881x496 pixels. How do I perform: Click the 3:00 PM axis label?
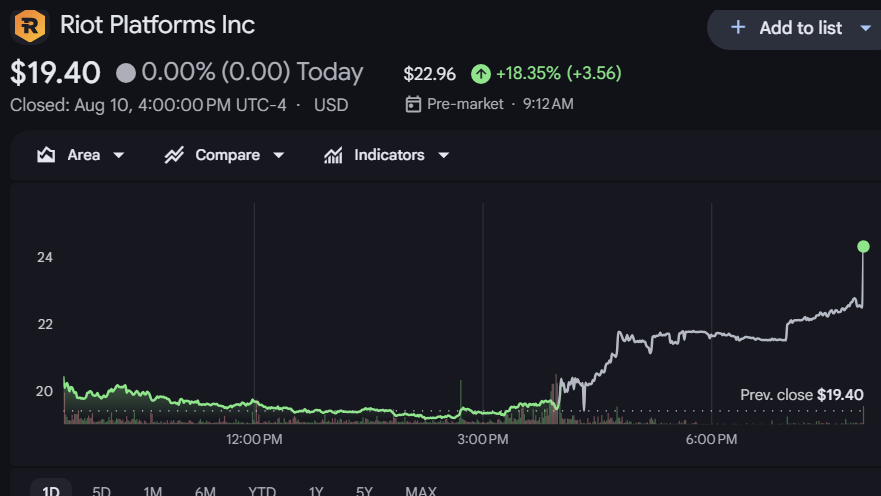[483, 439]
